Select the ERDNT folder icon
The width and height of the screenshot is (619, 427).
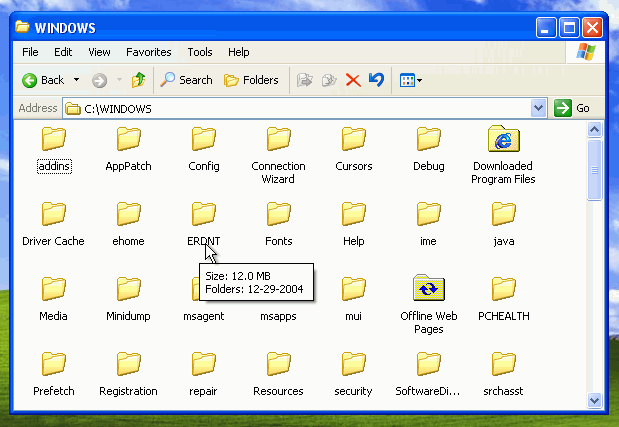coord(204,214)
